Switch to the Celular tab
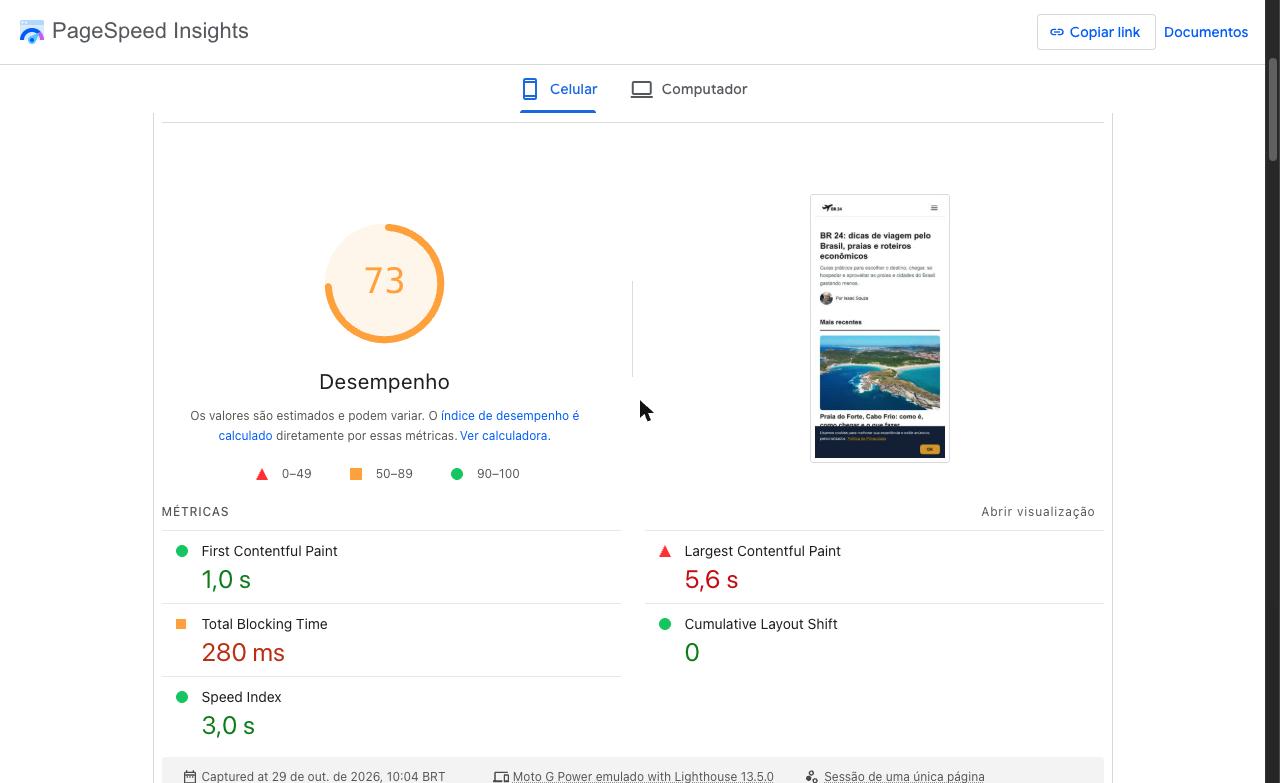Screen dimensions: 1280x783 [x=558, y=89]
